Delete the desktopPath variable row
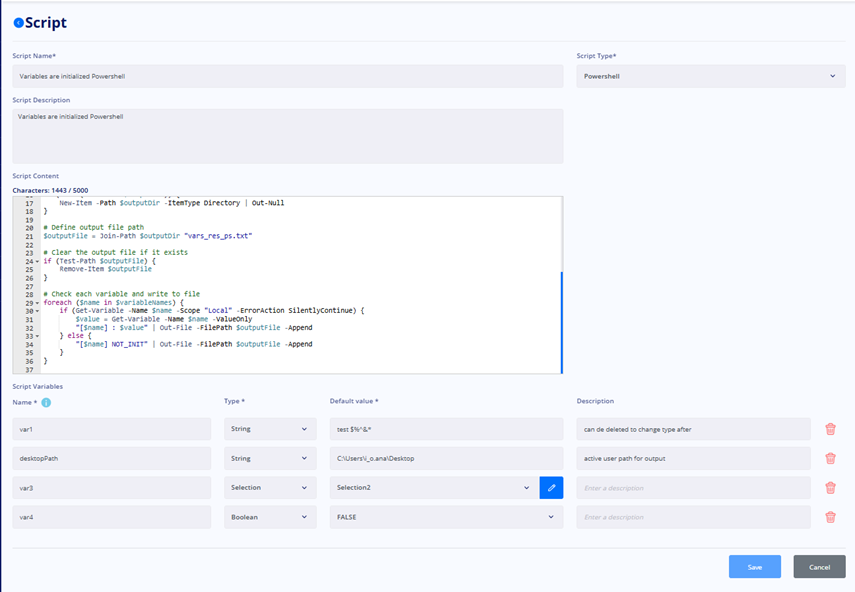Screen dimensions: 855x592 pyautogui.click(x=830, y=458)
